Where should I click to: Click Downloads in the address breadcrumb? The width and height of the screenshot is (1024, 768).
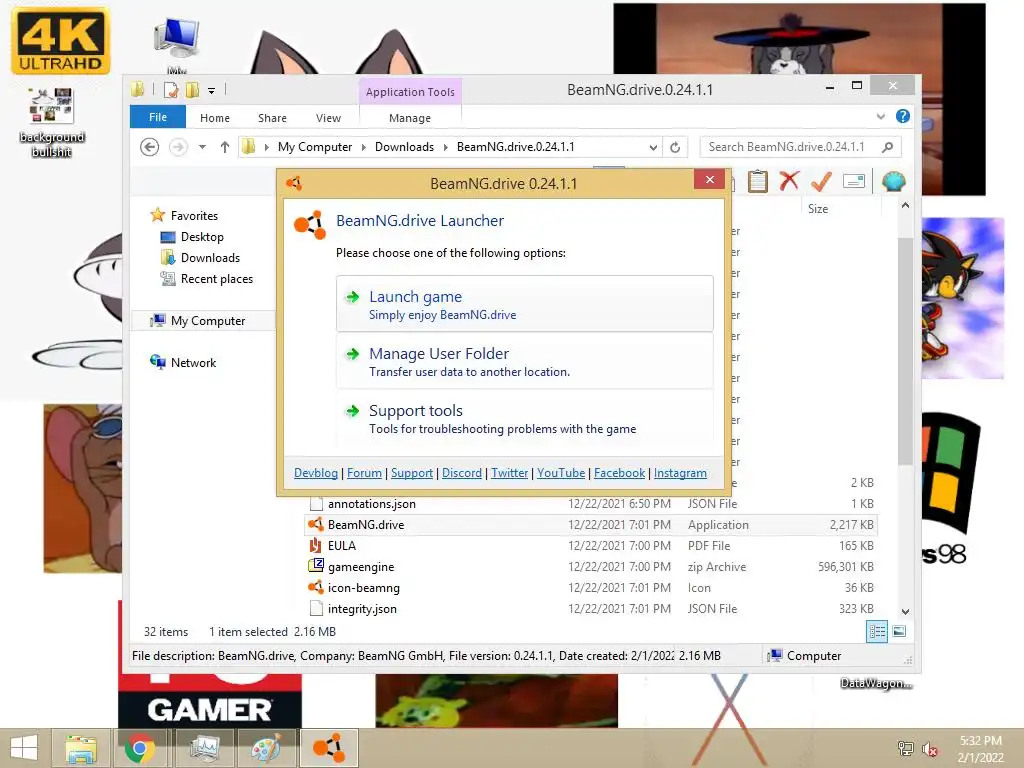point(404,147)
